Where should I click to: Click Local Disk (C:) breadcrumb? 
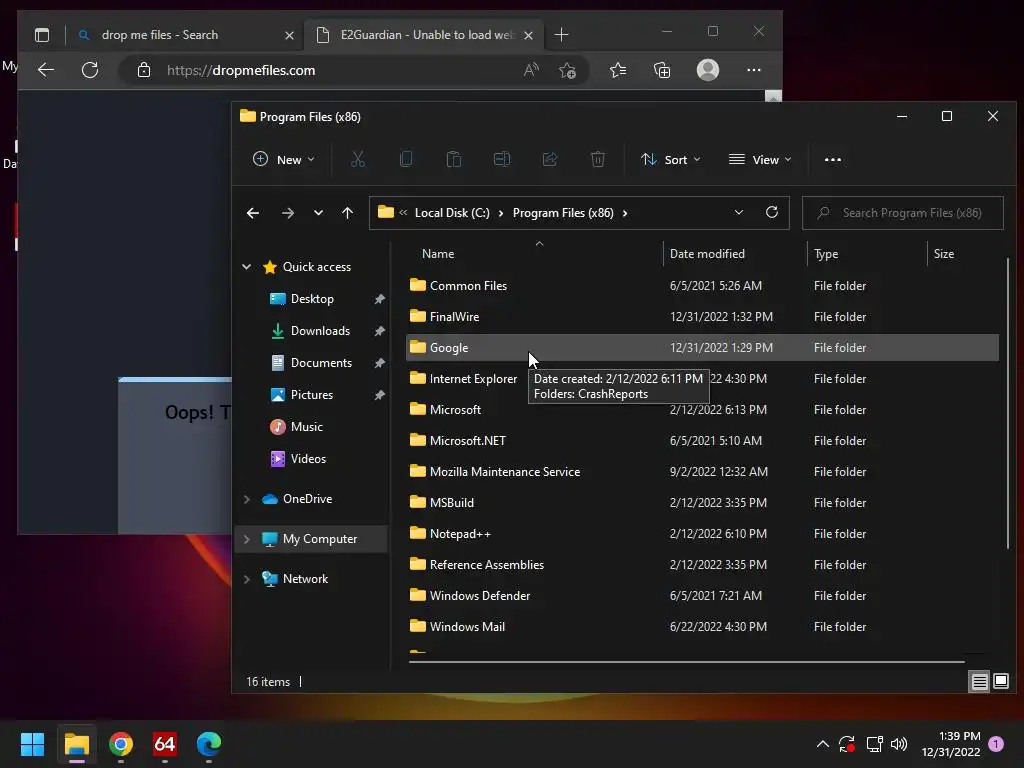click(x=452, y=213)
